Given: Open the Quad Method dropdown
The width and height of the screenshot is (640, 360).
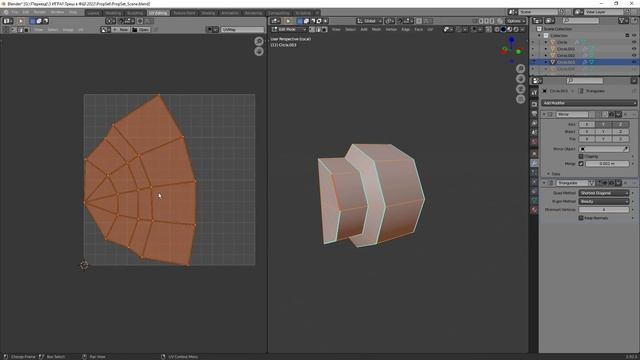Looking at the screenshot, I should point(604,193).
